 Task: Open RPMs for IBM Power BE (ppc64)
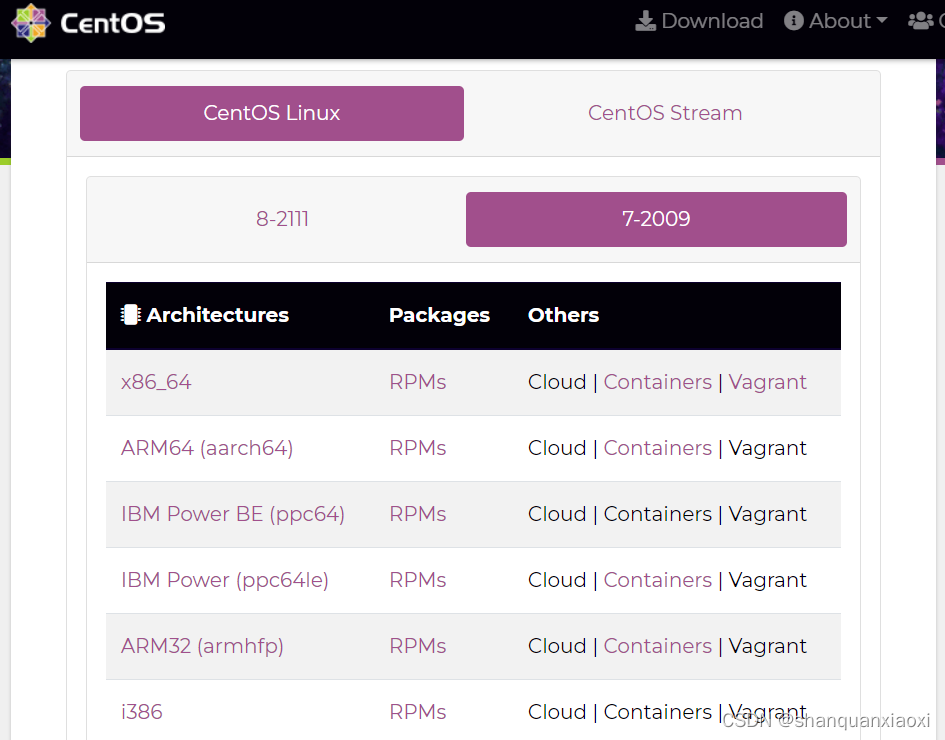click(418, 514)
